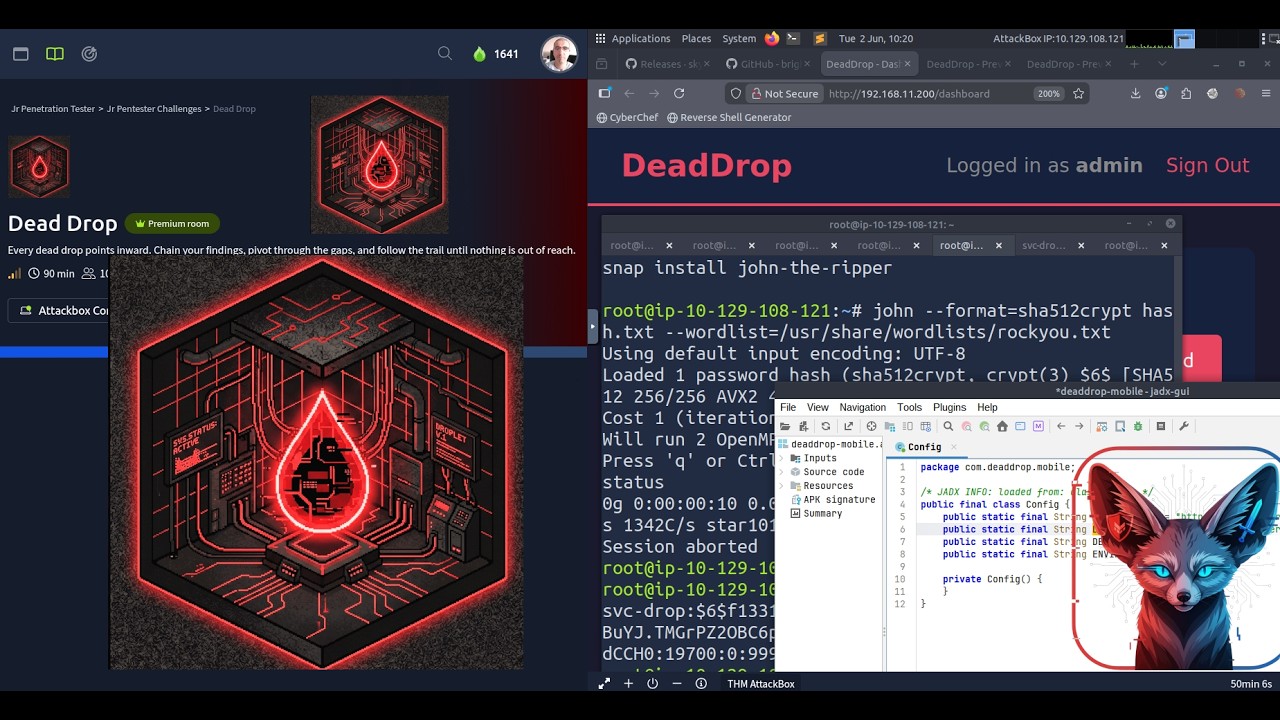Open jadx log viewer icon

[x=1160, y=426]
